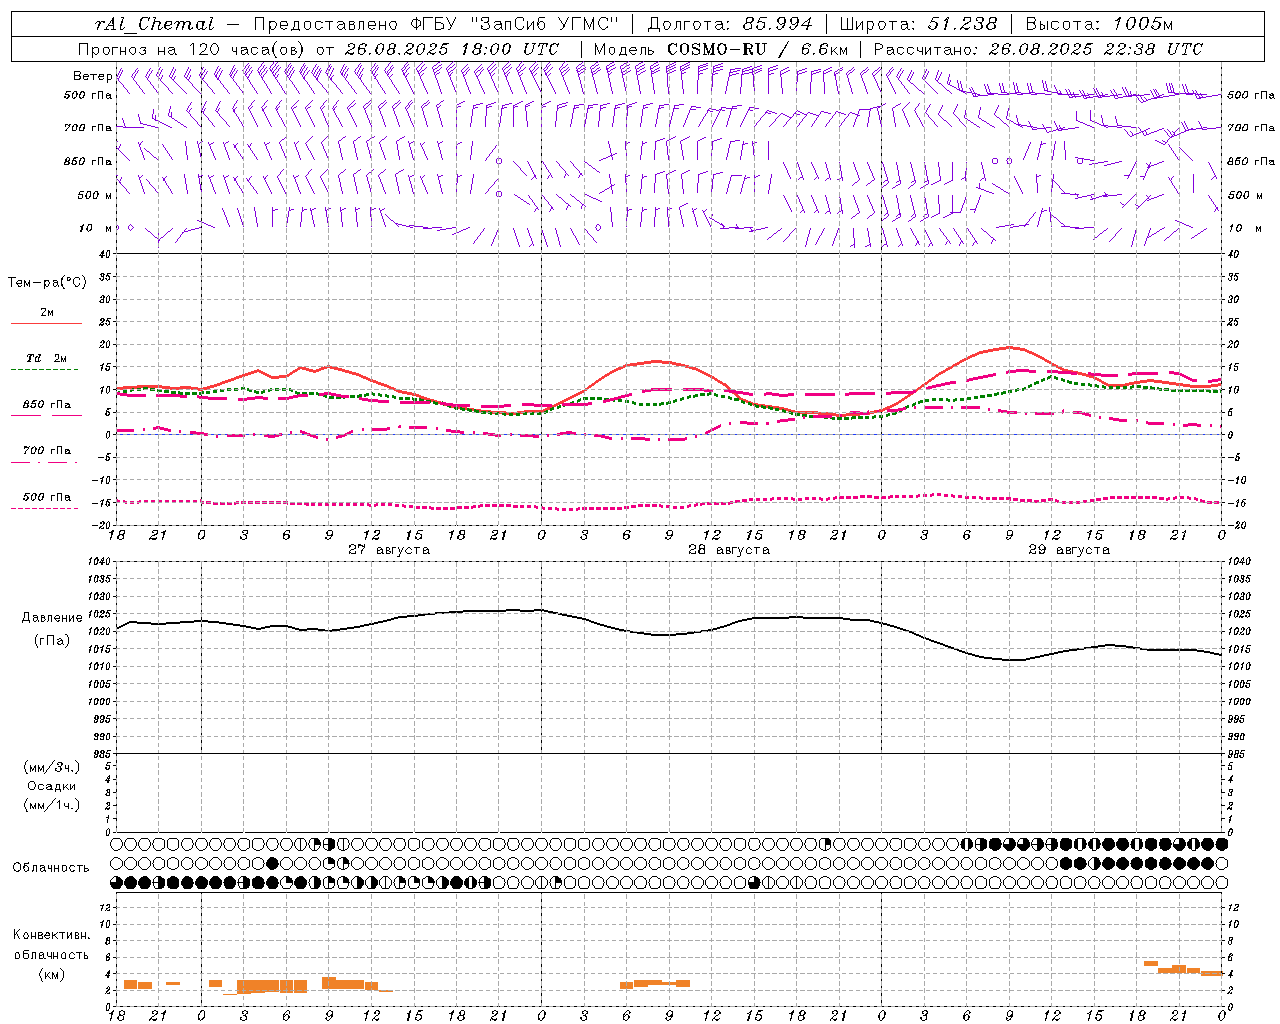Screen dimensions: 1280x1024
Task: Click the date label 28 августа
Action: tap(729, 550)
